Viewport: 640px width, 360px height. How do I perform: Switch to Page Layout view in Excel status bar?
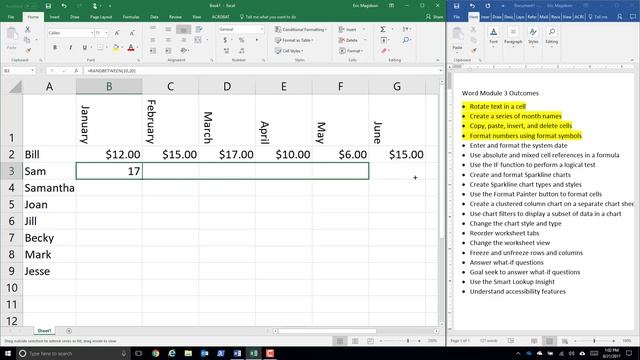(355, 341)
